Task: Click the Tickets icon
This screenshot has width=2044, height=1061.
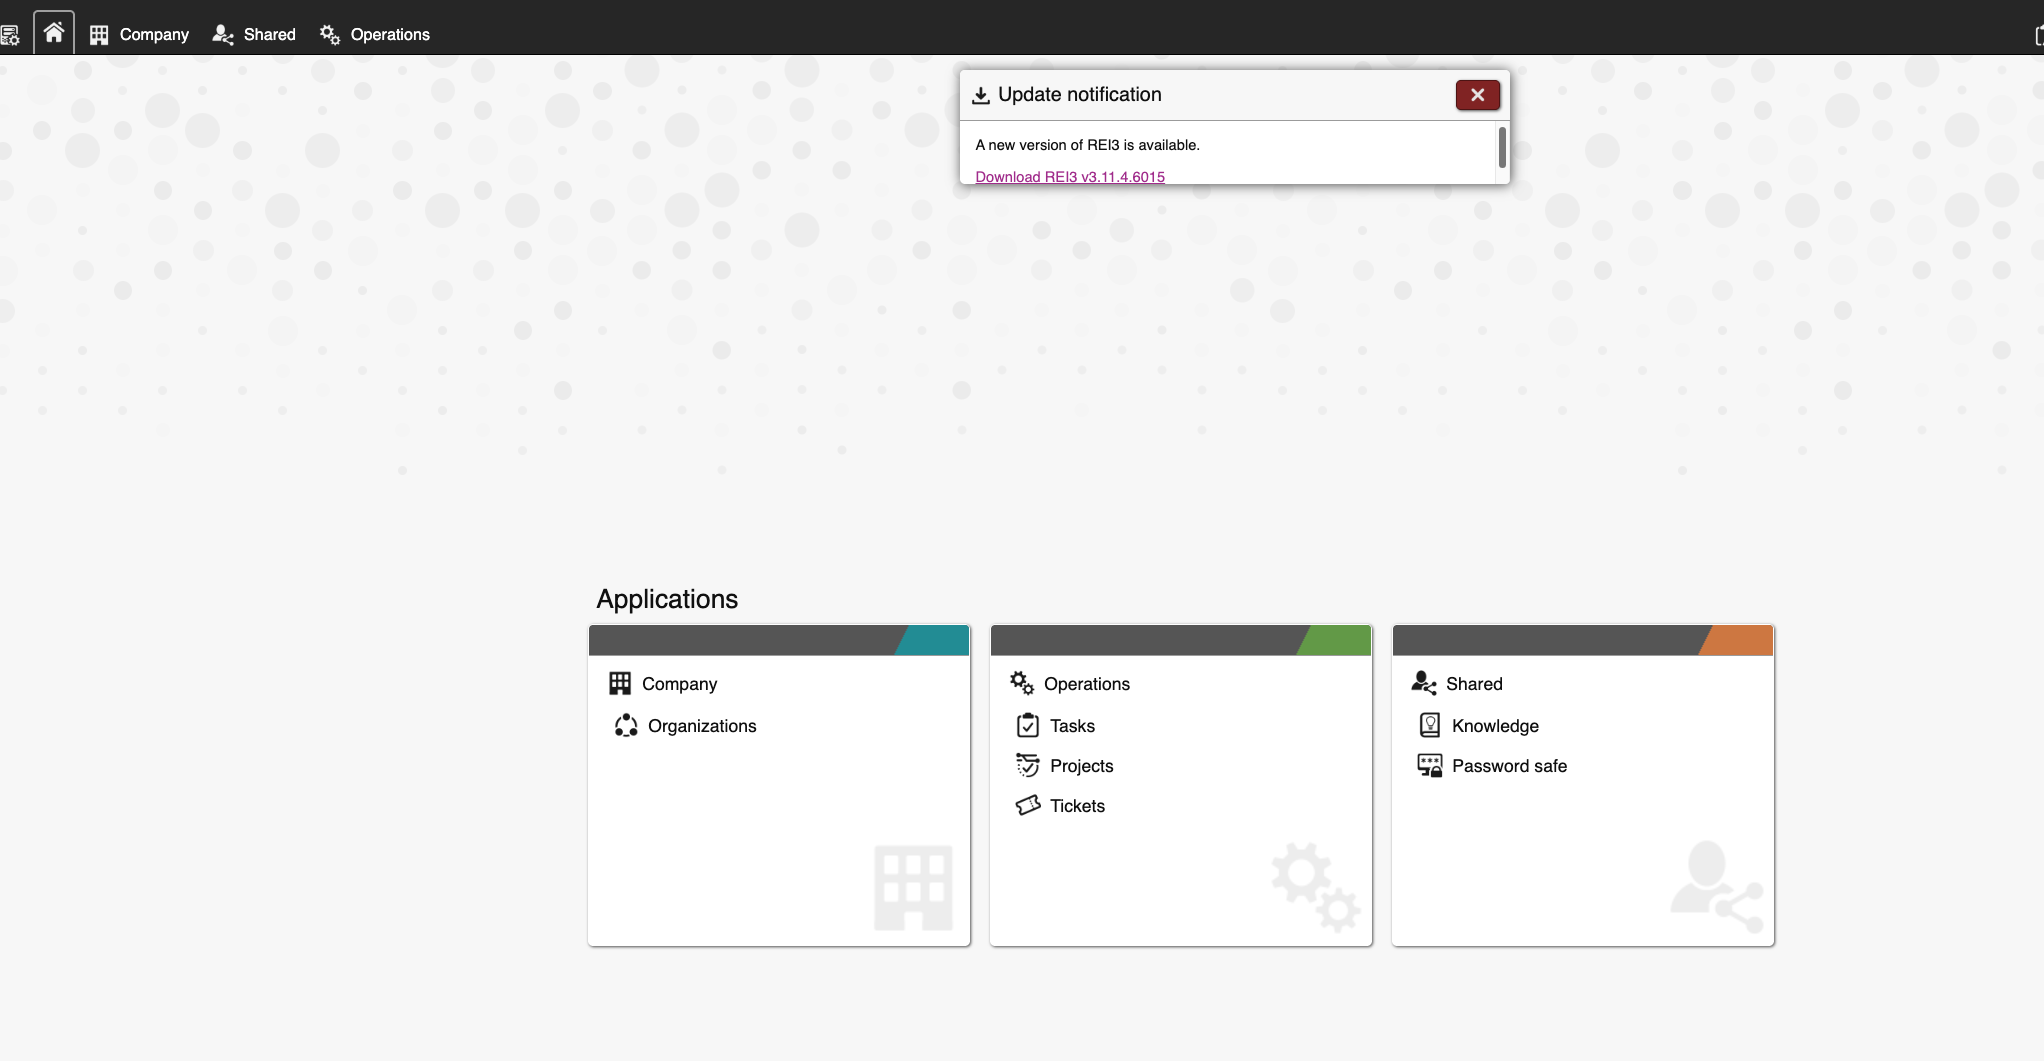Action: click(1027, 806)
